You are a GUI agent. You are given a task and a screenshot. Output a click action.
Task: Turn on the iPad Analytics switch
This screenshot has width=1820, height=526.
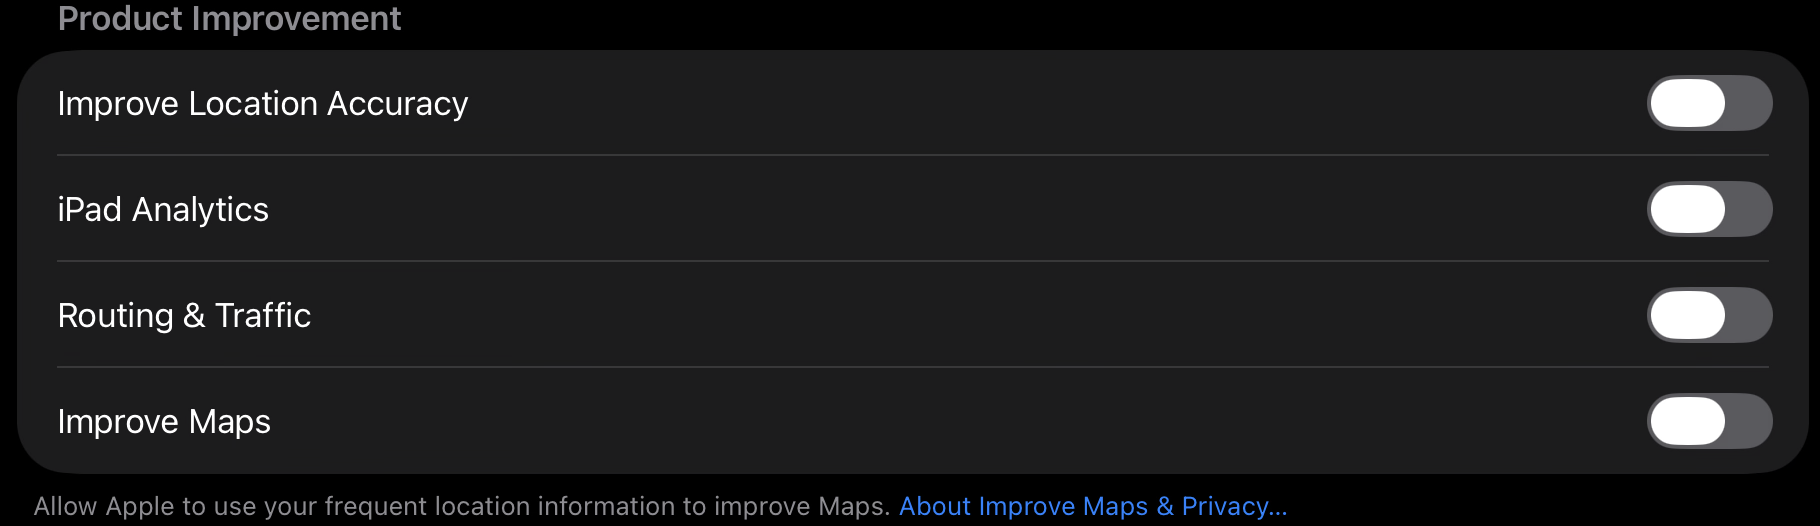(1709, 209)
